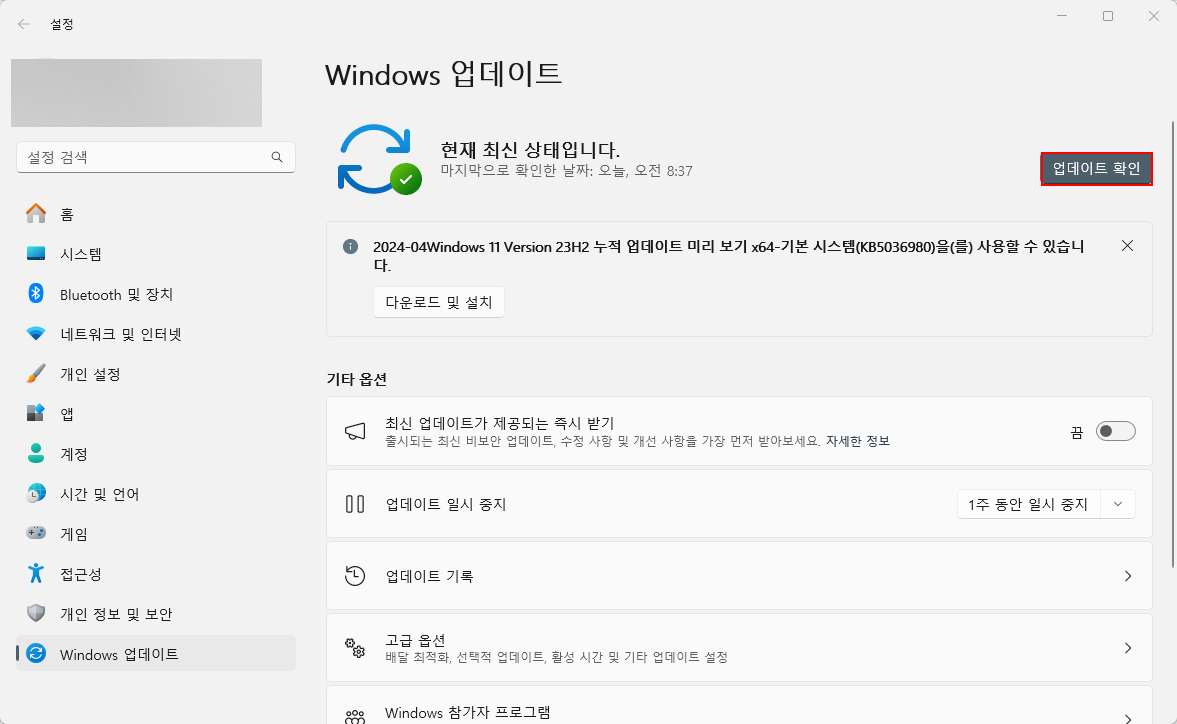Click the Windows 업데이트 sync icon in sidebar
Screen dimensions: 1177x724
36,653
